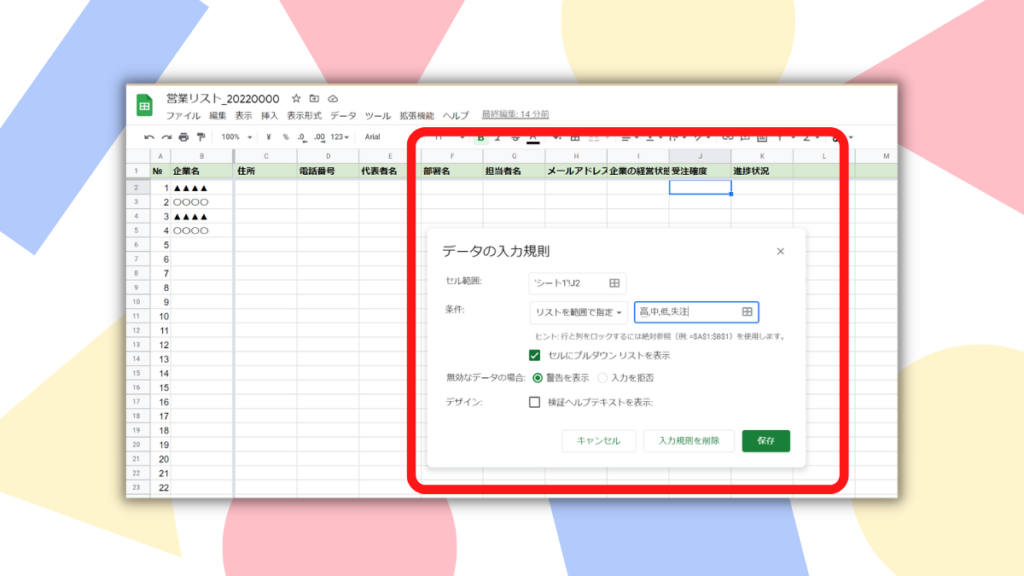Screen dimensions: 1024x576
Task: Open the Arial font dropdown
Action: 373,137
